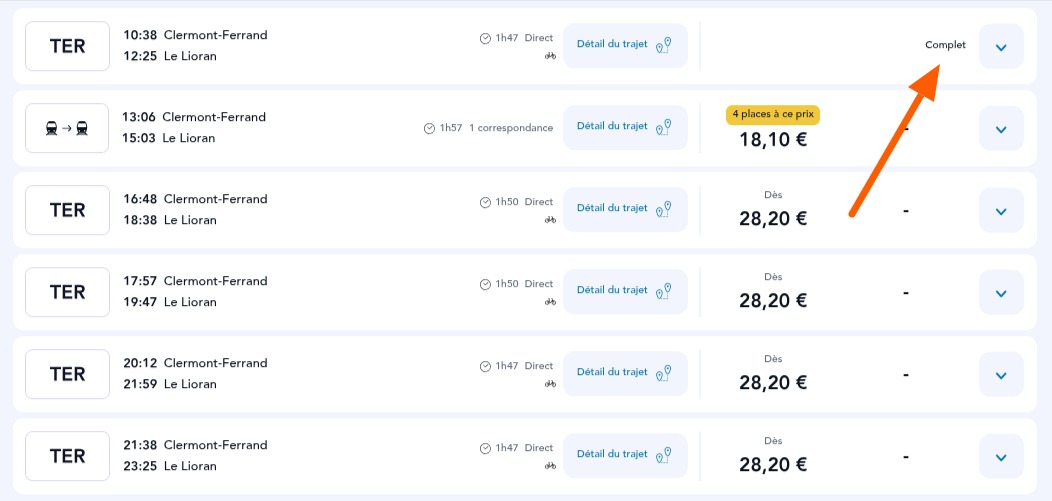Click the TER badge for the 17:57 train

coord(67,292)
